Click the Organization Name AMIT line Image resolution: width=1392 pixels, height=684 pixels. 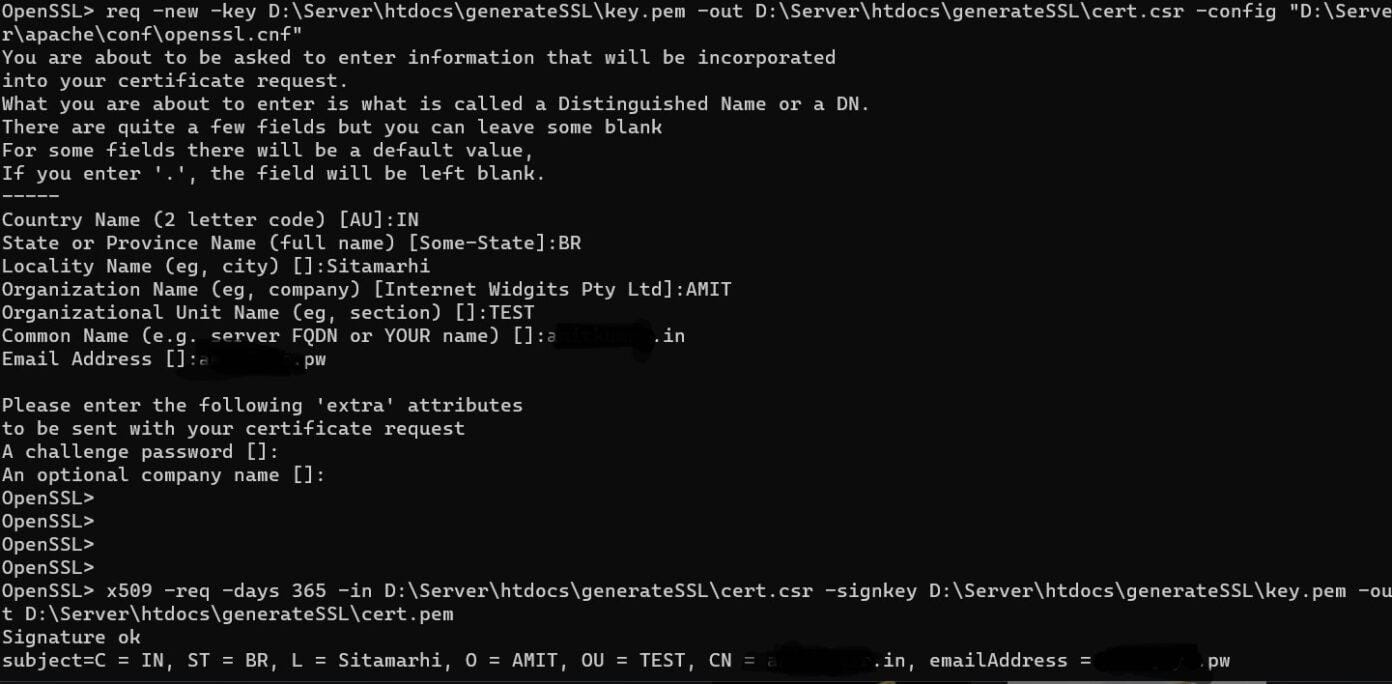pyautogui.click(x=366, y=289)
